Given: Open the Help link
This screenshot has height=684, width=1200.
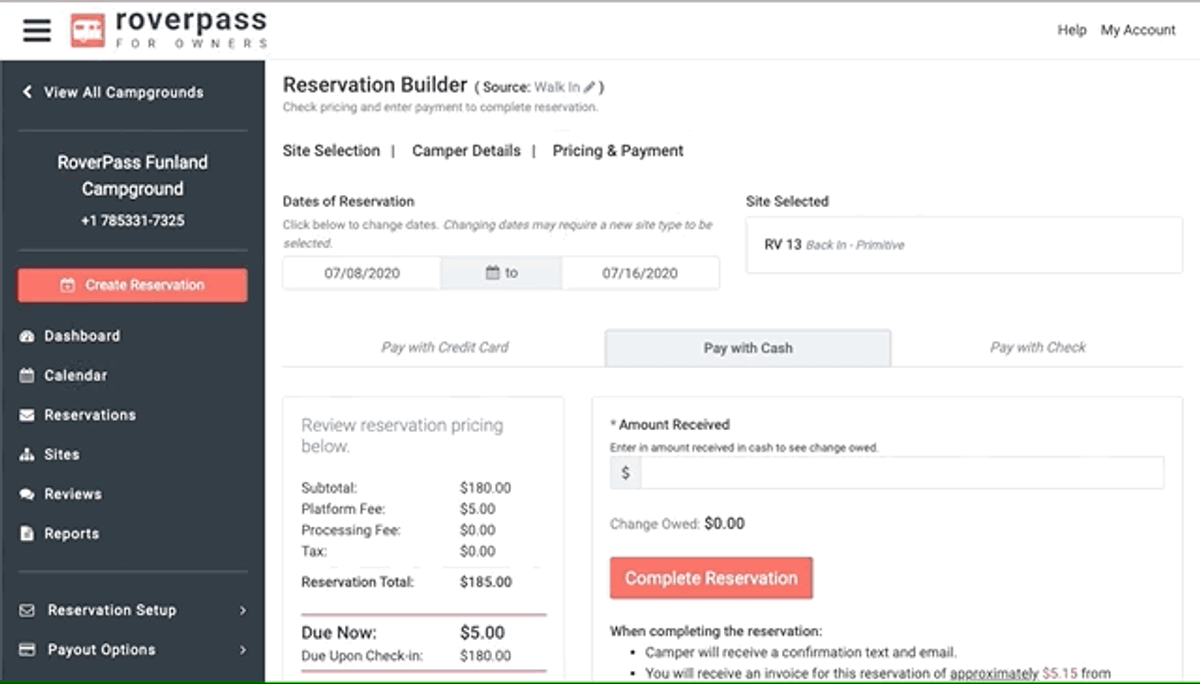Looking at the screenshot, I should pos(1072,30).
